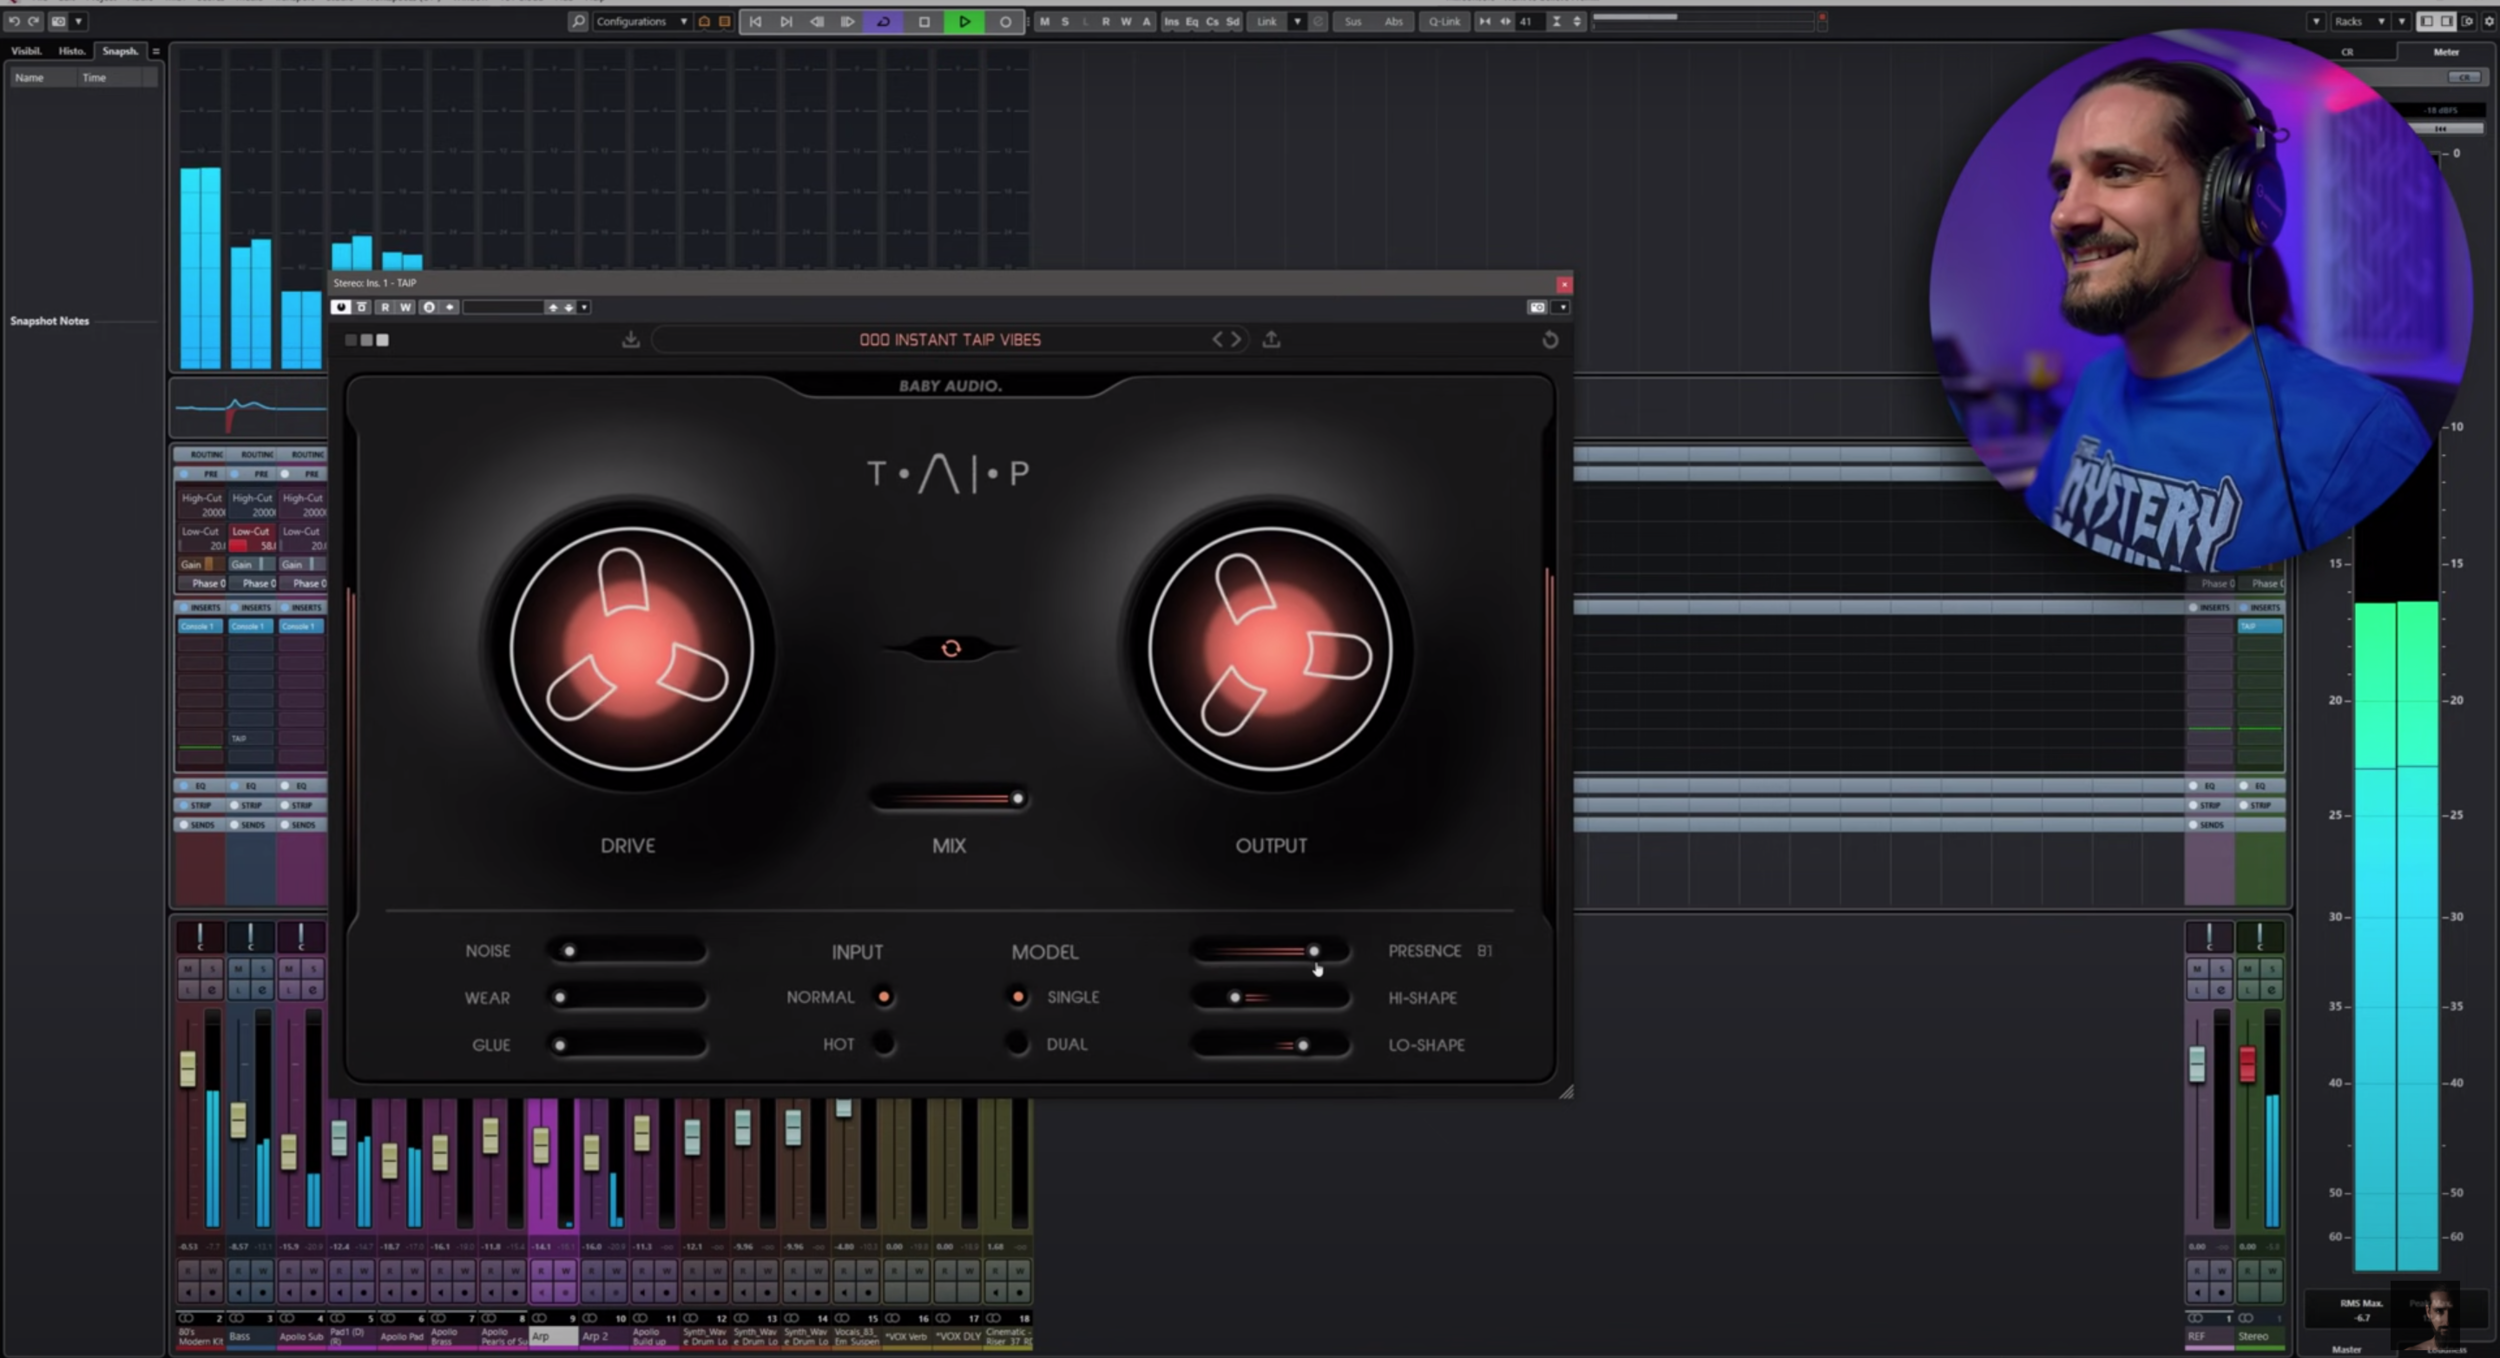Export the preset with TAIP upload icon
The image size is (2500, 1358).
point(1271,339)
